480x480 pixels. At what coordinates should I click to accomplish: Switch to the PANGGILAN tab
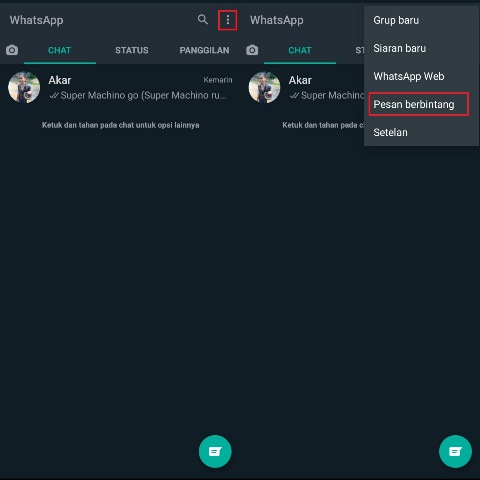[204, 50]
